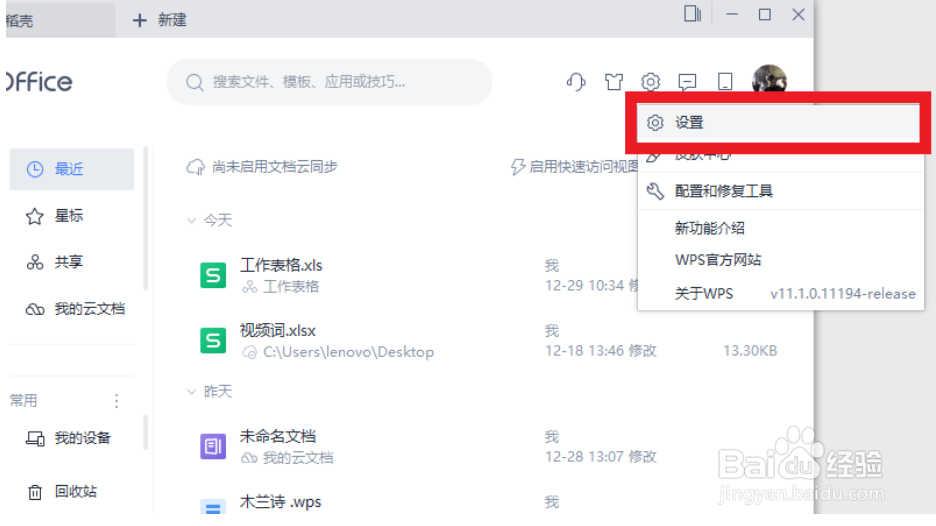Click the purple document icon for 未命名文档
This screenshot has width=936, height=526.
coord(213,446)
